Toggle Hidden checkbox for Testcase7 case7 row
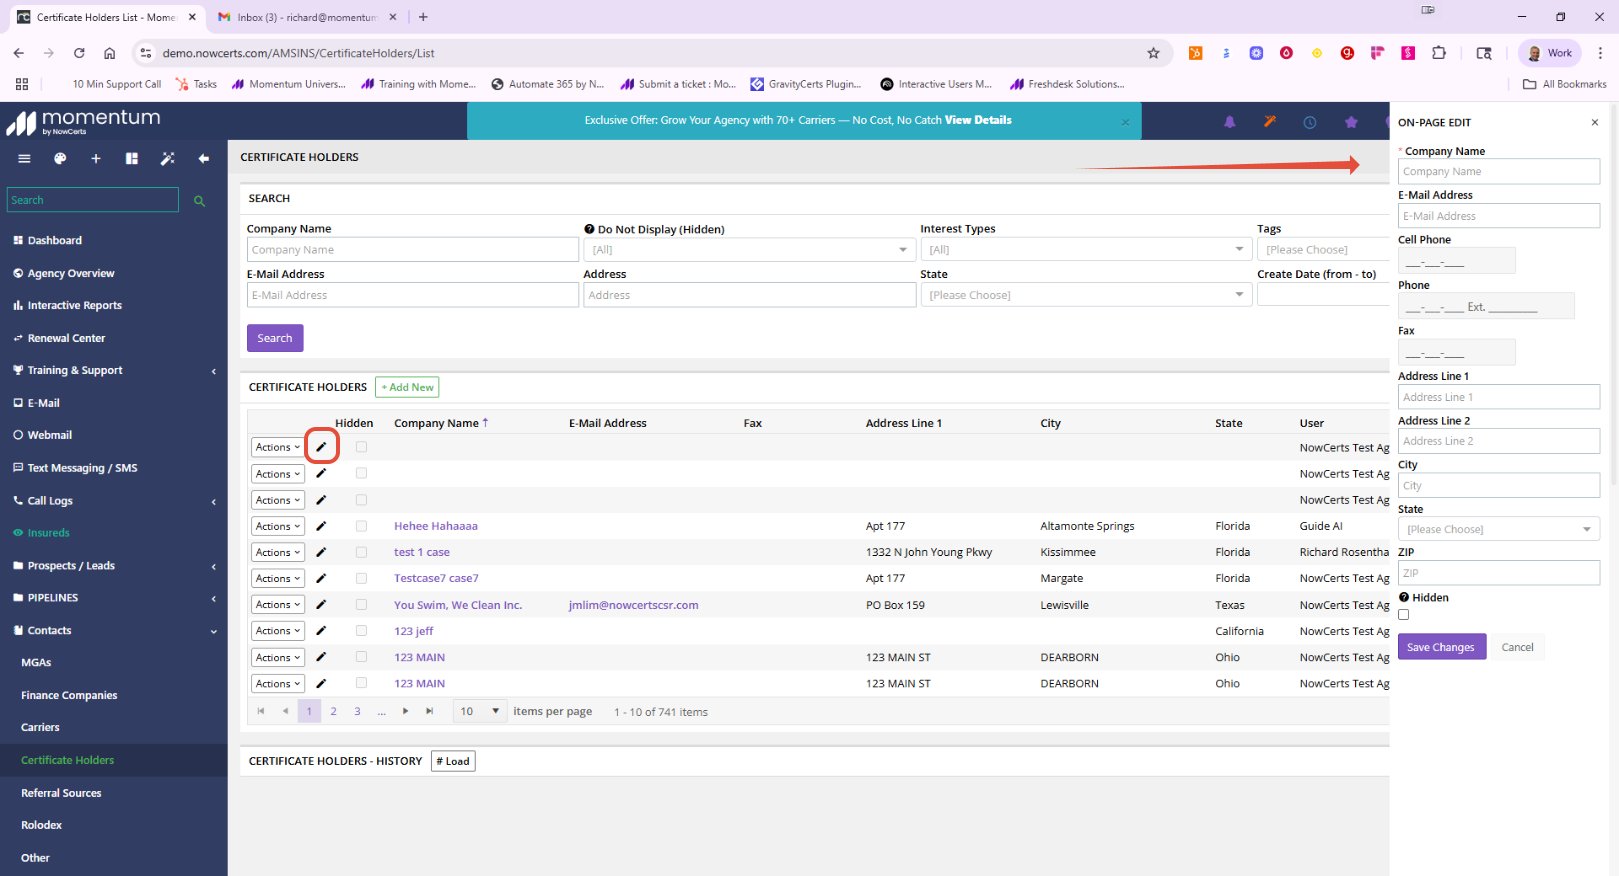Screen dimensions: 1619x876 click(361, 578)
